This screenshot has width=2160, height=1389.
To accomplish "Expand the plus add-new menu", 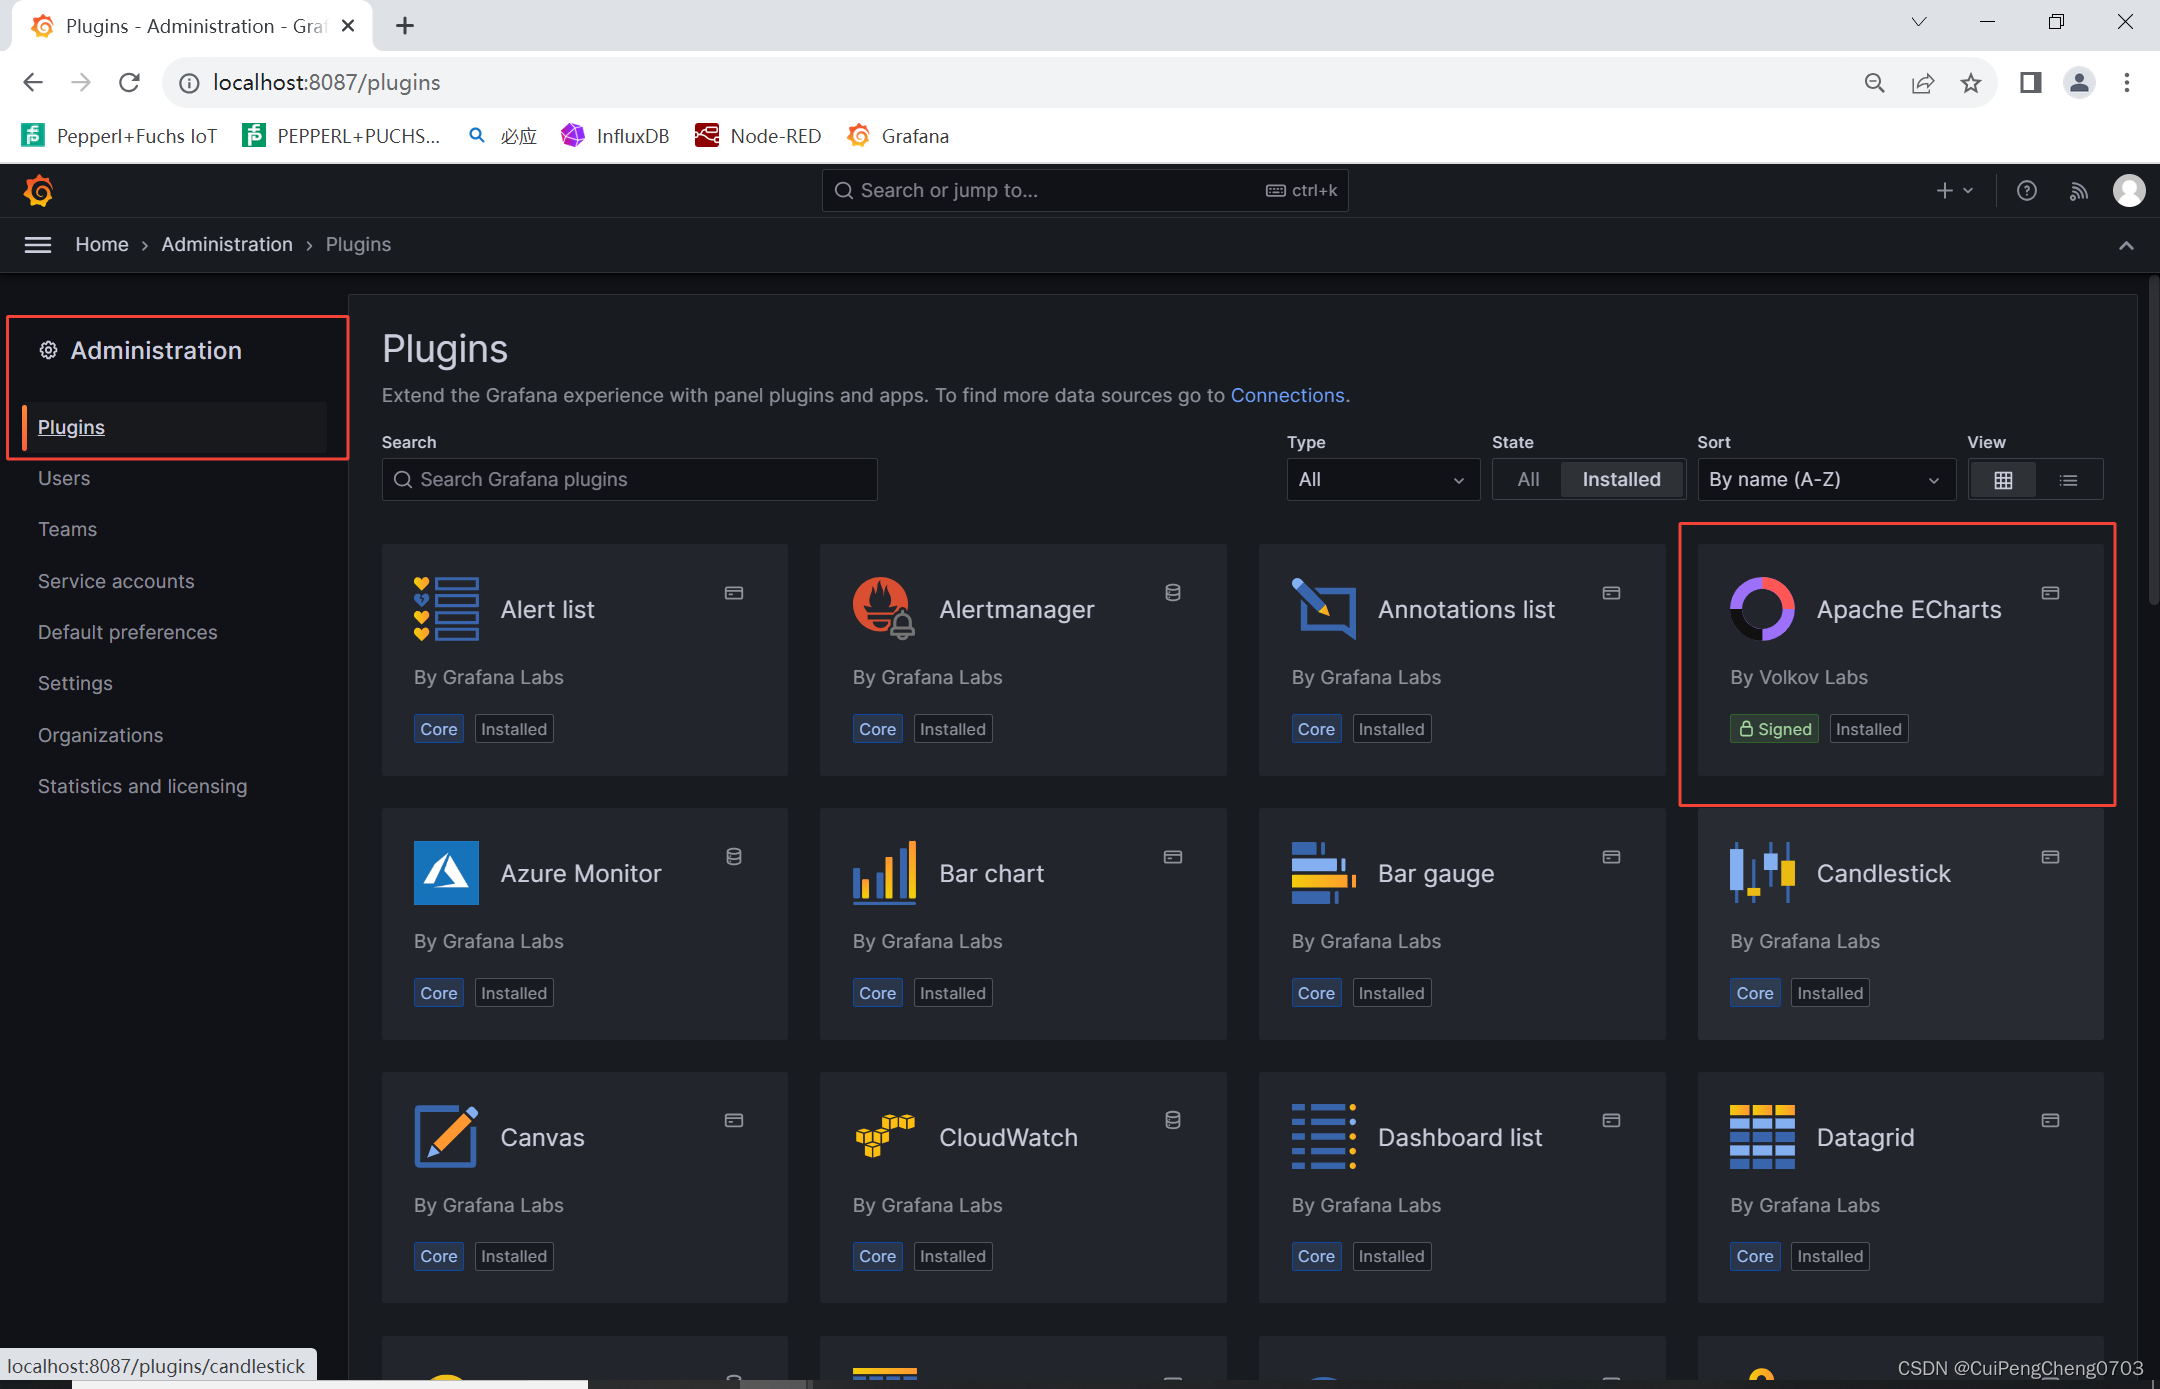I will pyautogui.click(x=1954, y=190).
